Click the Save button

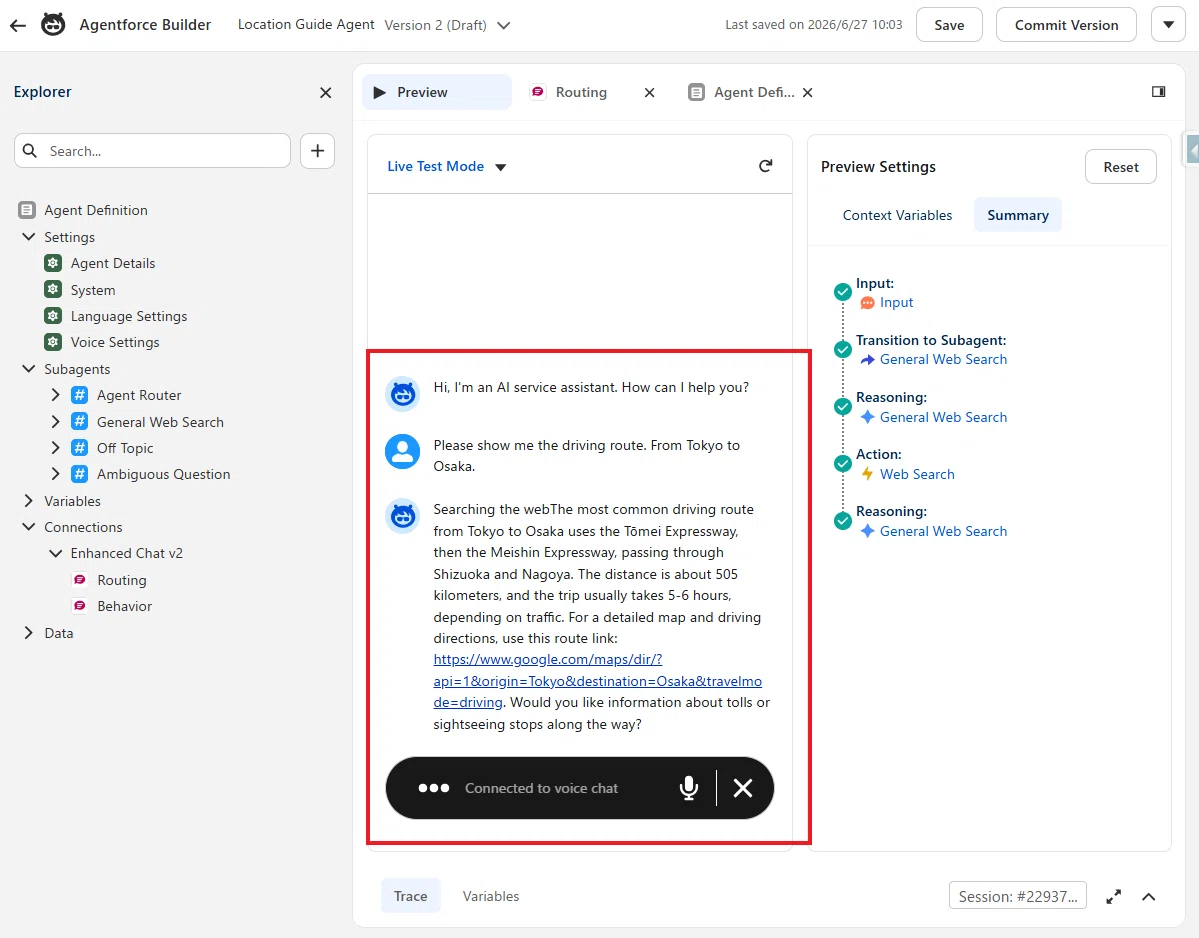(949, 25)
